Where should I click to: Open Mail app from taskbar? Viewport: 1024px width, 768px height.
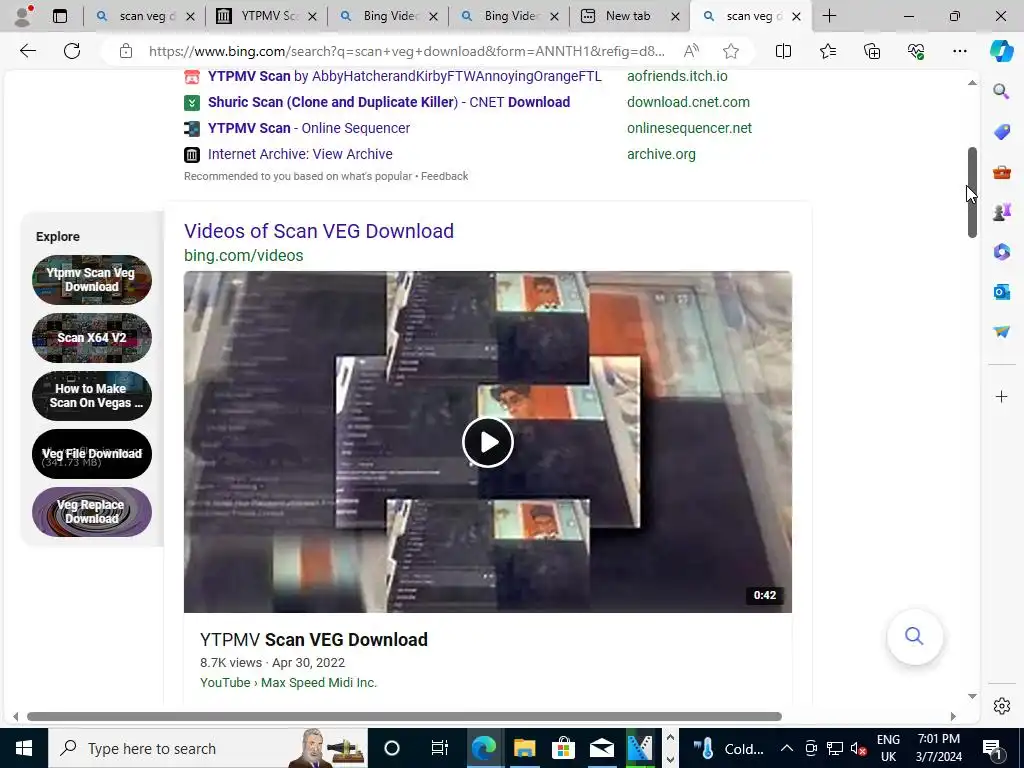click(x=601, y=748)
